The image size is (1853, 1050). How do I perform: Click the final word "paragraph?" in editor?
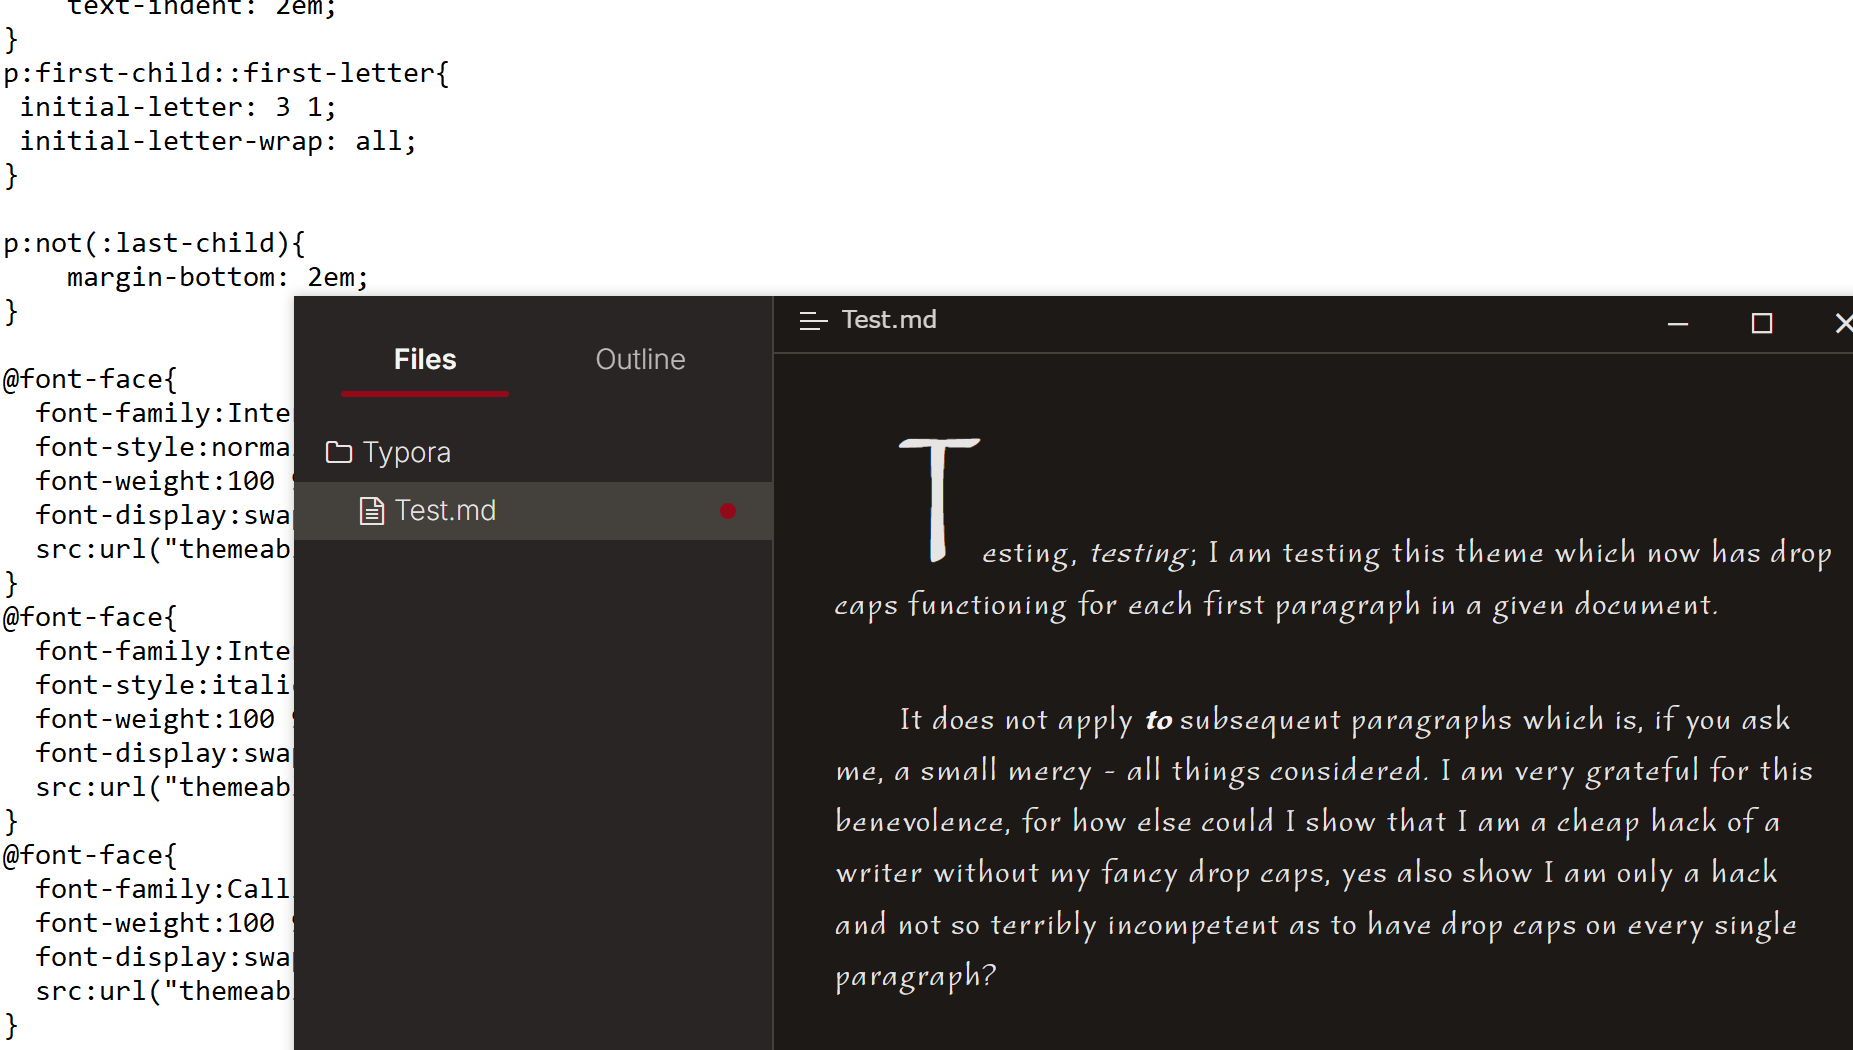coord(915,976)
